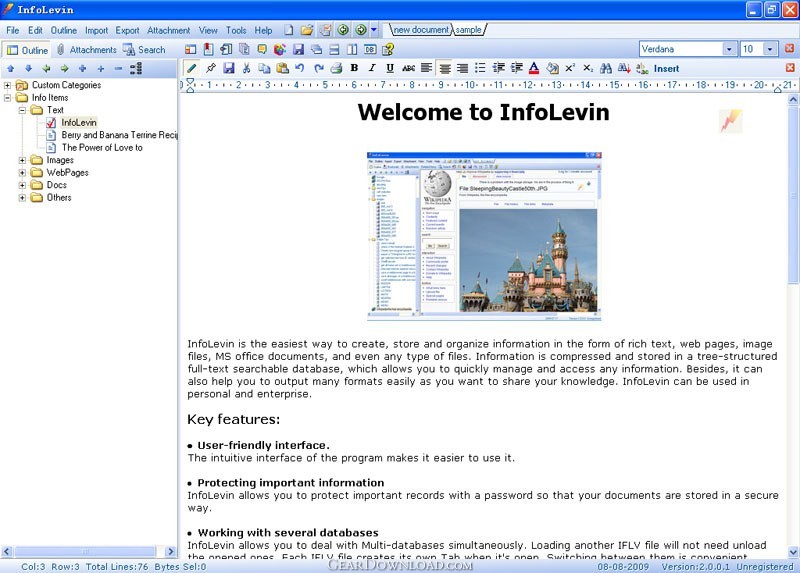Viewport: 800px width, 573px height.
Task: Open the font size 10 dropdown
Action: tap(770, 49)
